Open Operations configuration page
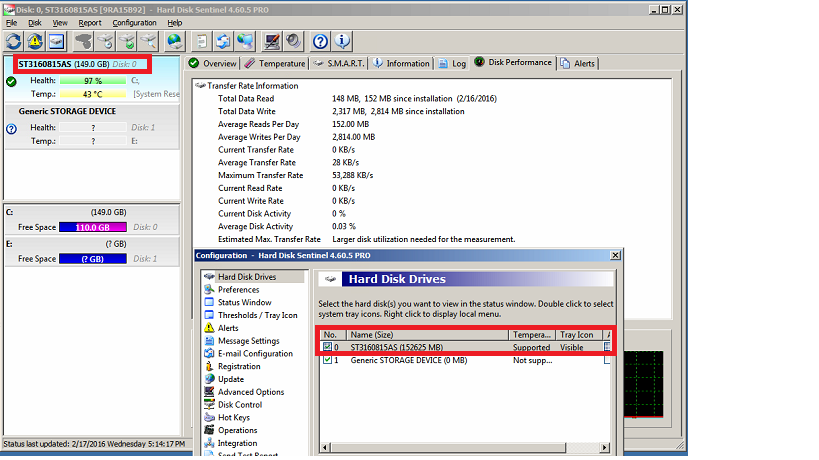This screenshot has height=460, width=819. (x=237, y=430)
